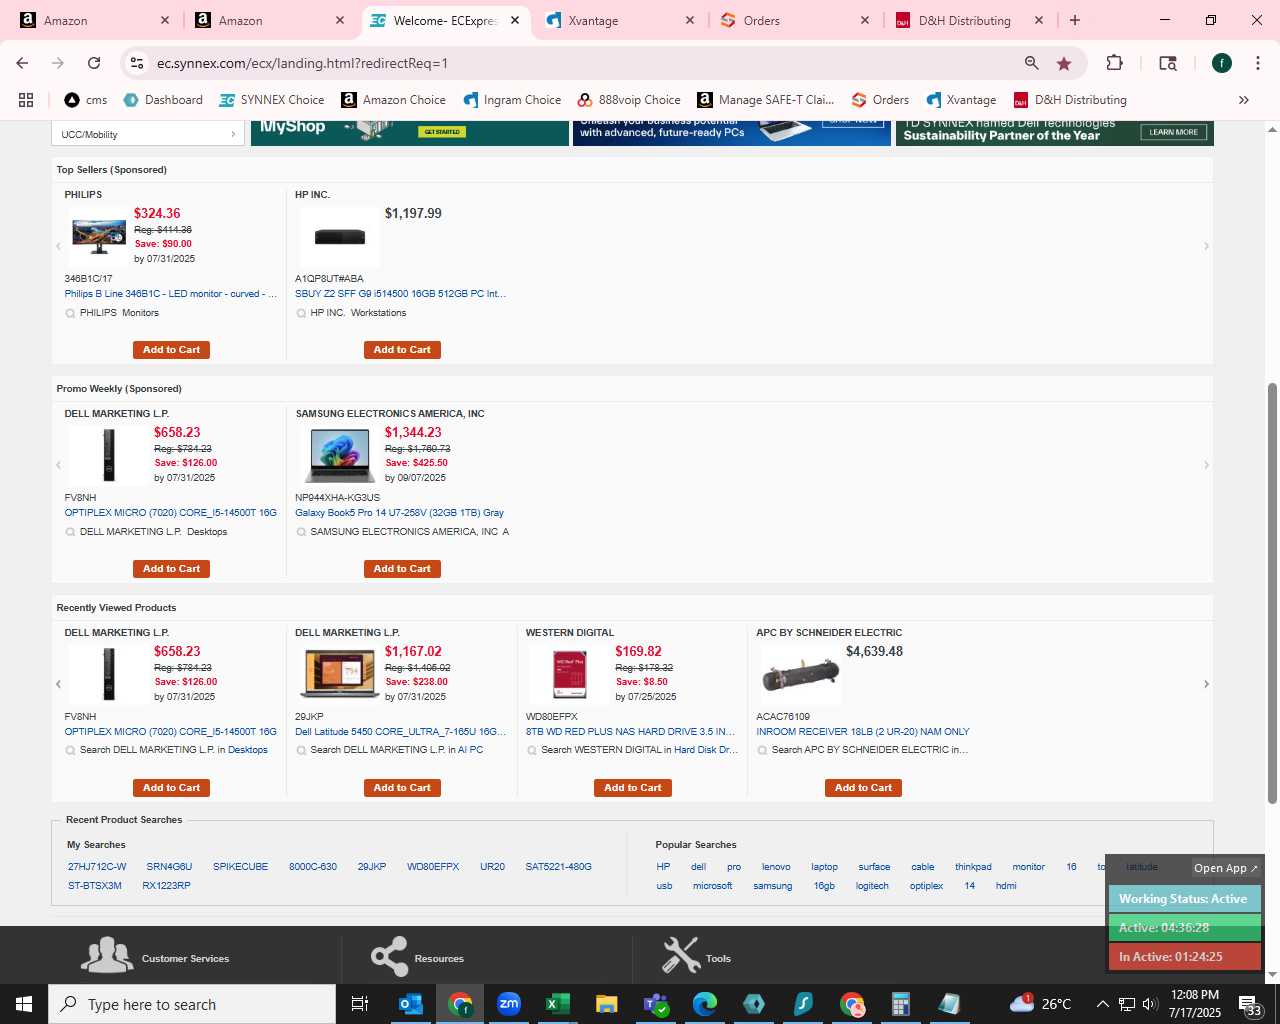This screenshot has height=1024, width=1280.
Task: Open the Chrome three-dot menu
Action: pos(1257,63)
